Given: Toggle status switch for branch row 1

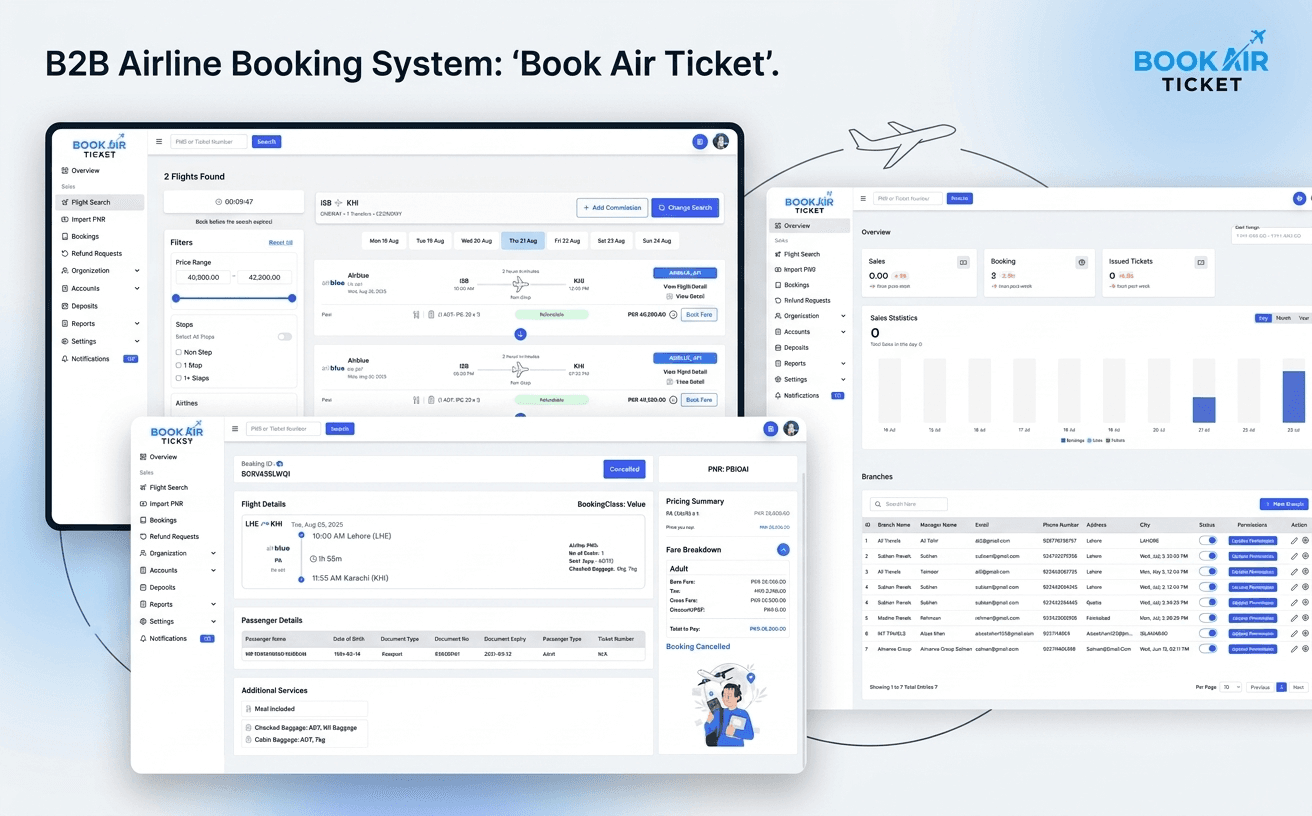Looking at the screenshot, I should (x=1209, y=541).
